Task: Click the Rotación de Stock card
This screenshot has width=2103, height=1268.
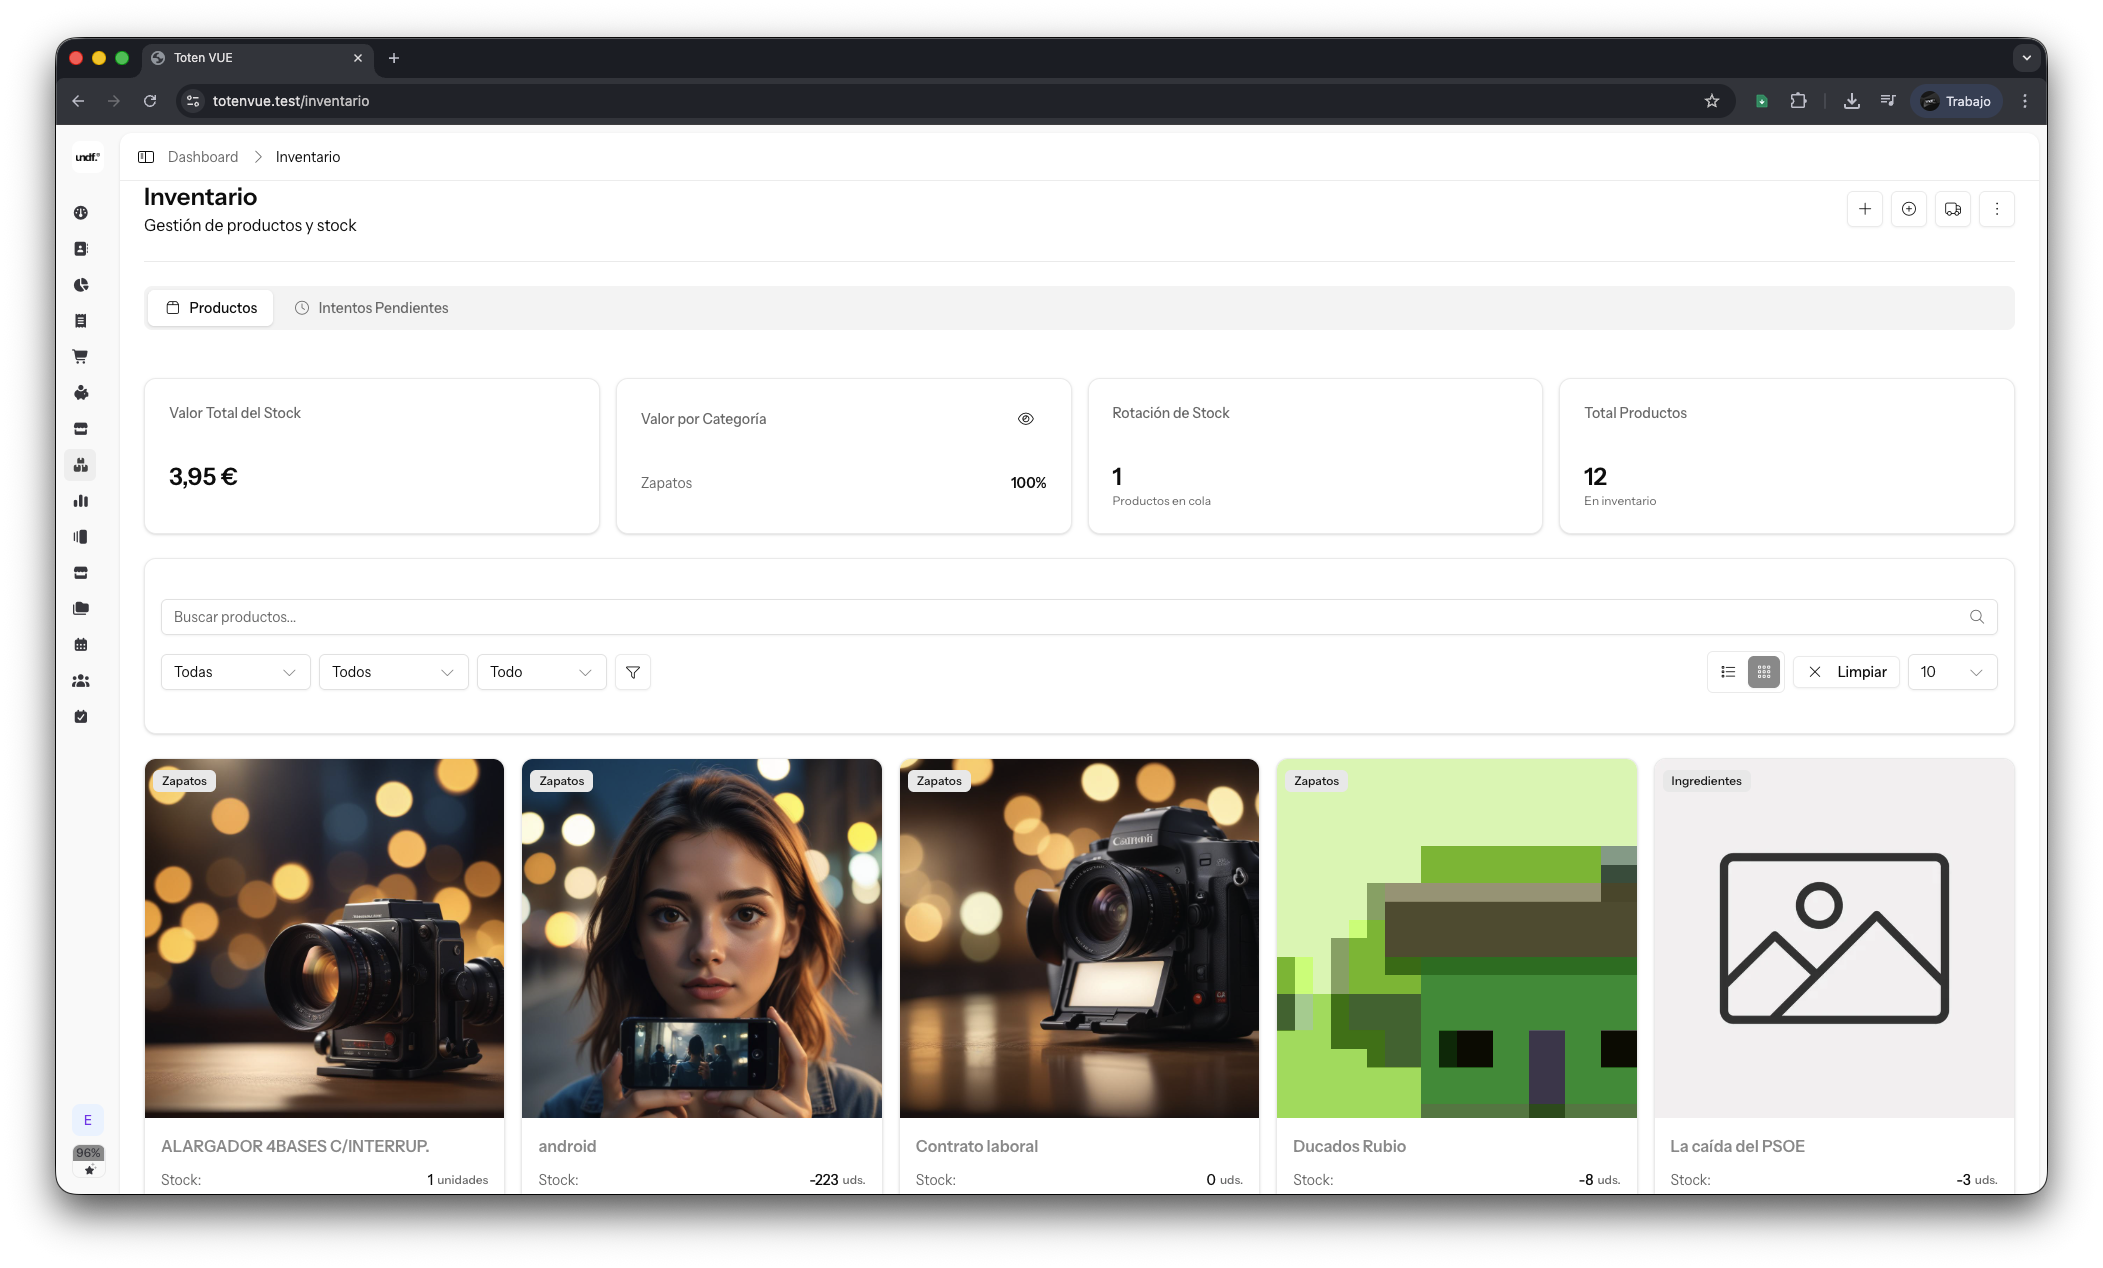Action: point(1315,456)
